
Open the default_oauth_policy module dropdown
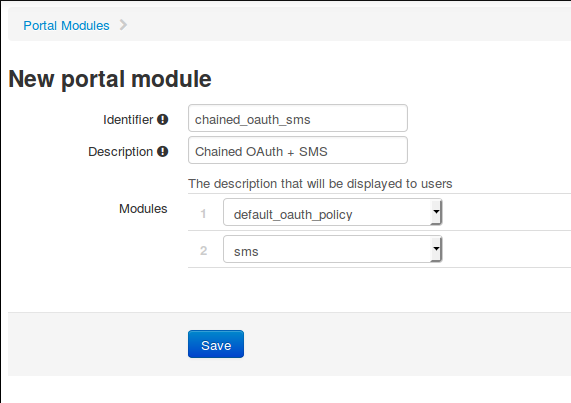pyautogui.click(x=332, y=212)
